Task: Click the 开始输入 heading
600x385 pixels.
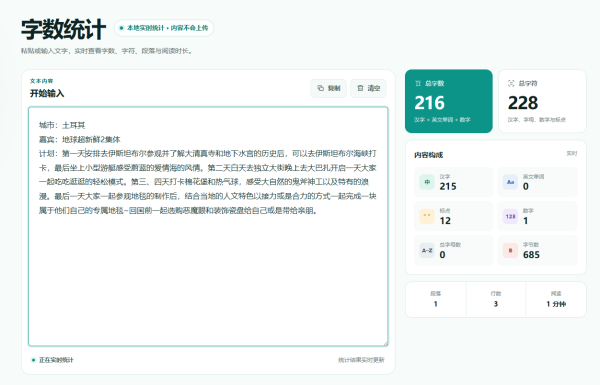Action: 47,93
